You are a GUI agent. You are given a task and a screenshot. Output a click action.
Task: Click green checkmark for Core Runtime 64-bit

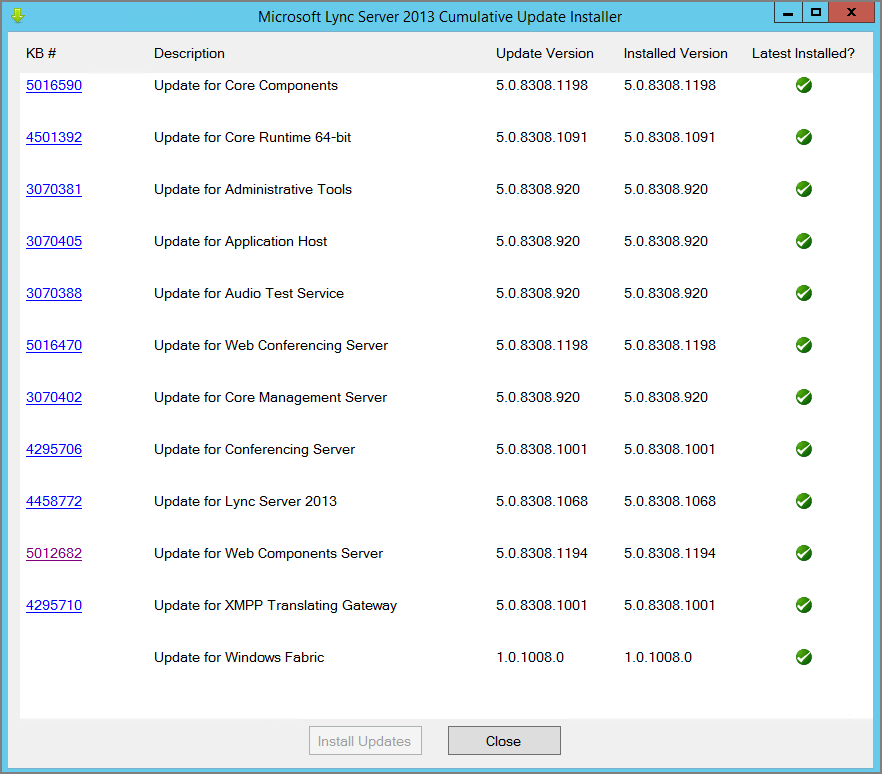tap(803, 137)
